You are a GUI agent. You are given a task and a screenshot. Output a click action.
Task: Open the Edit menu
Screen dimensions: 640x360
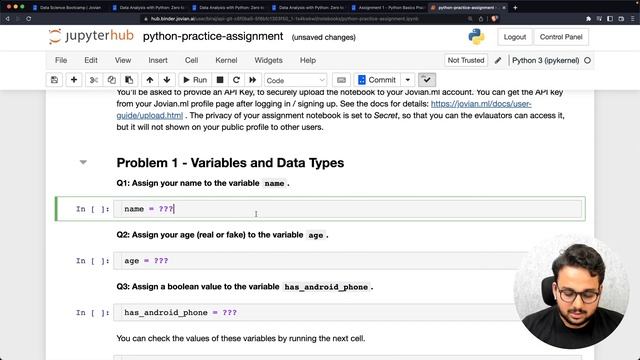coord(91,60)
